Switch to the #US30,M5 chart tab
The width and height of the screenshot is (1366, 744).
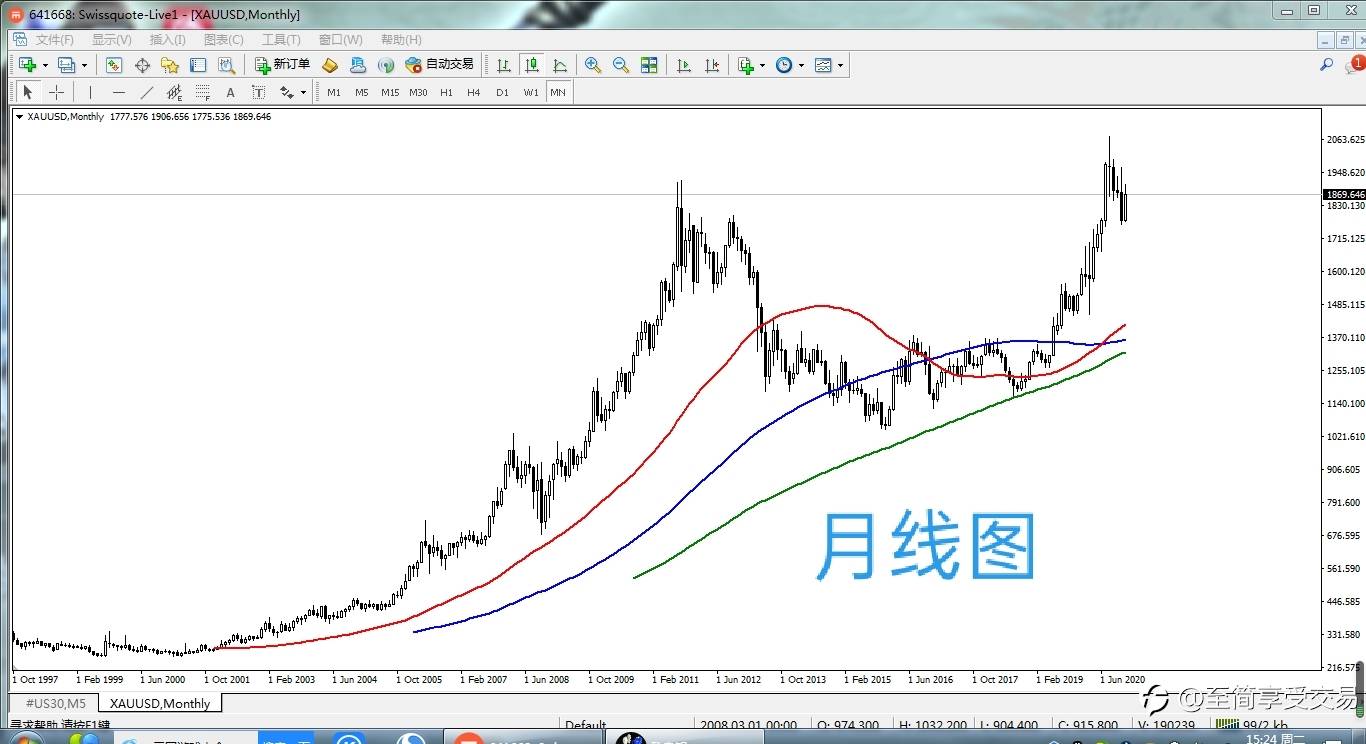tap(56, 703)
